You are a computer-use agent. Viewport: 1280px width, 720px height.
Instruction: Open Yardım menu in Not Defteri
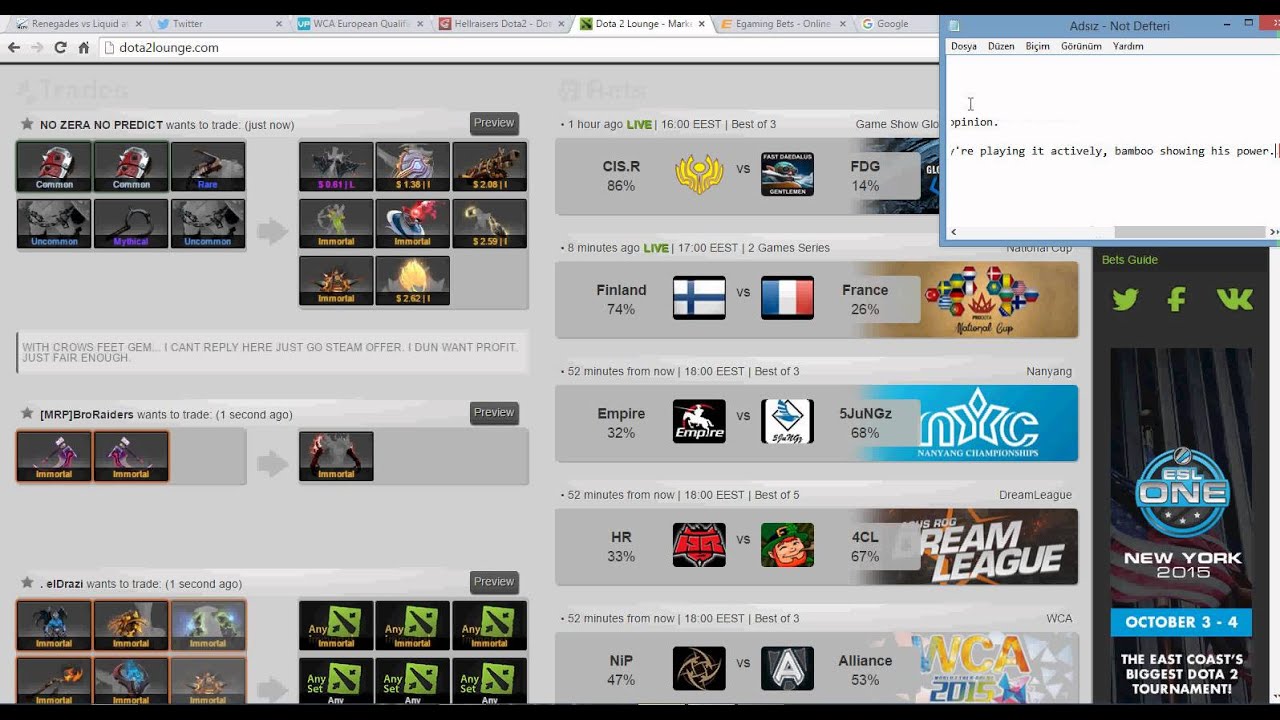tap(1128, 46)
